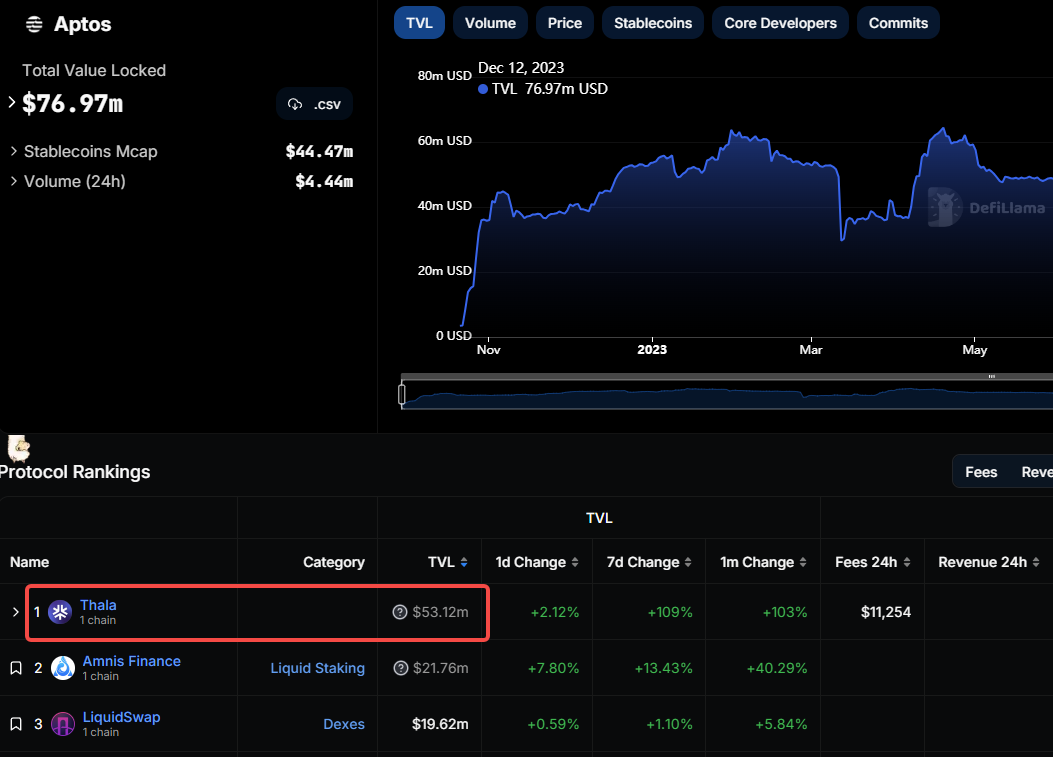
Task: Click the Aptos chain logo icon
Action: 34,24
